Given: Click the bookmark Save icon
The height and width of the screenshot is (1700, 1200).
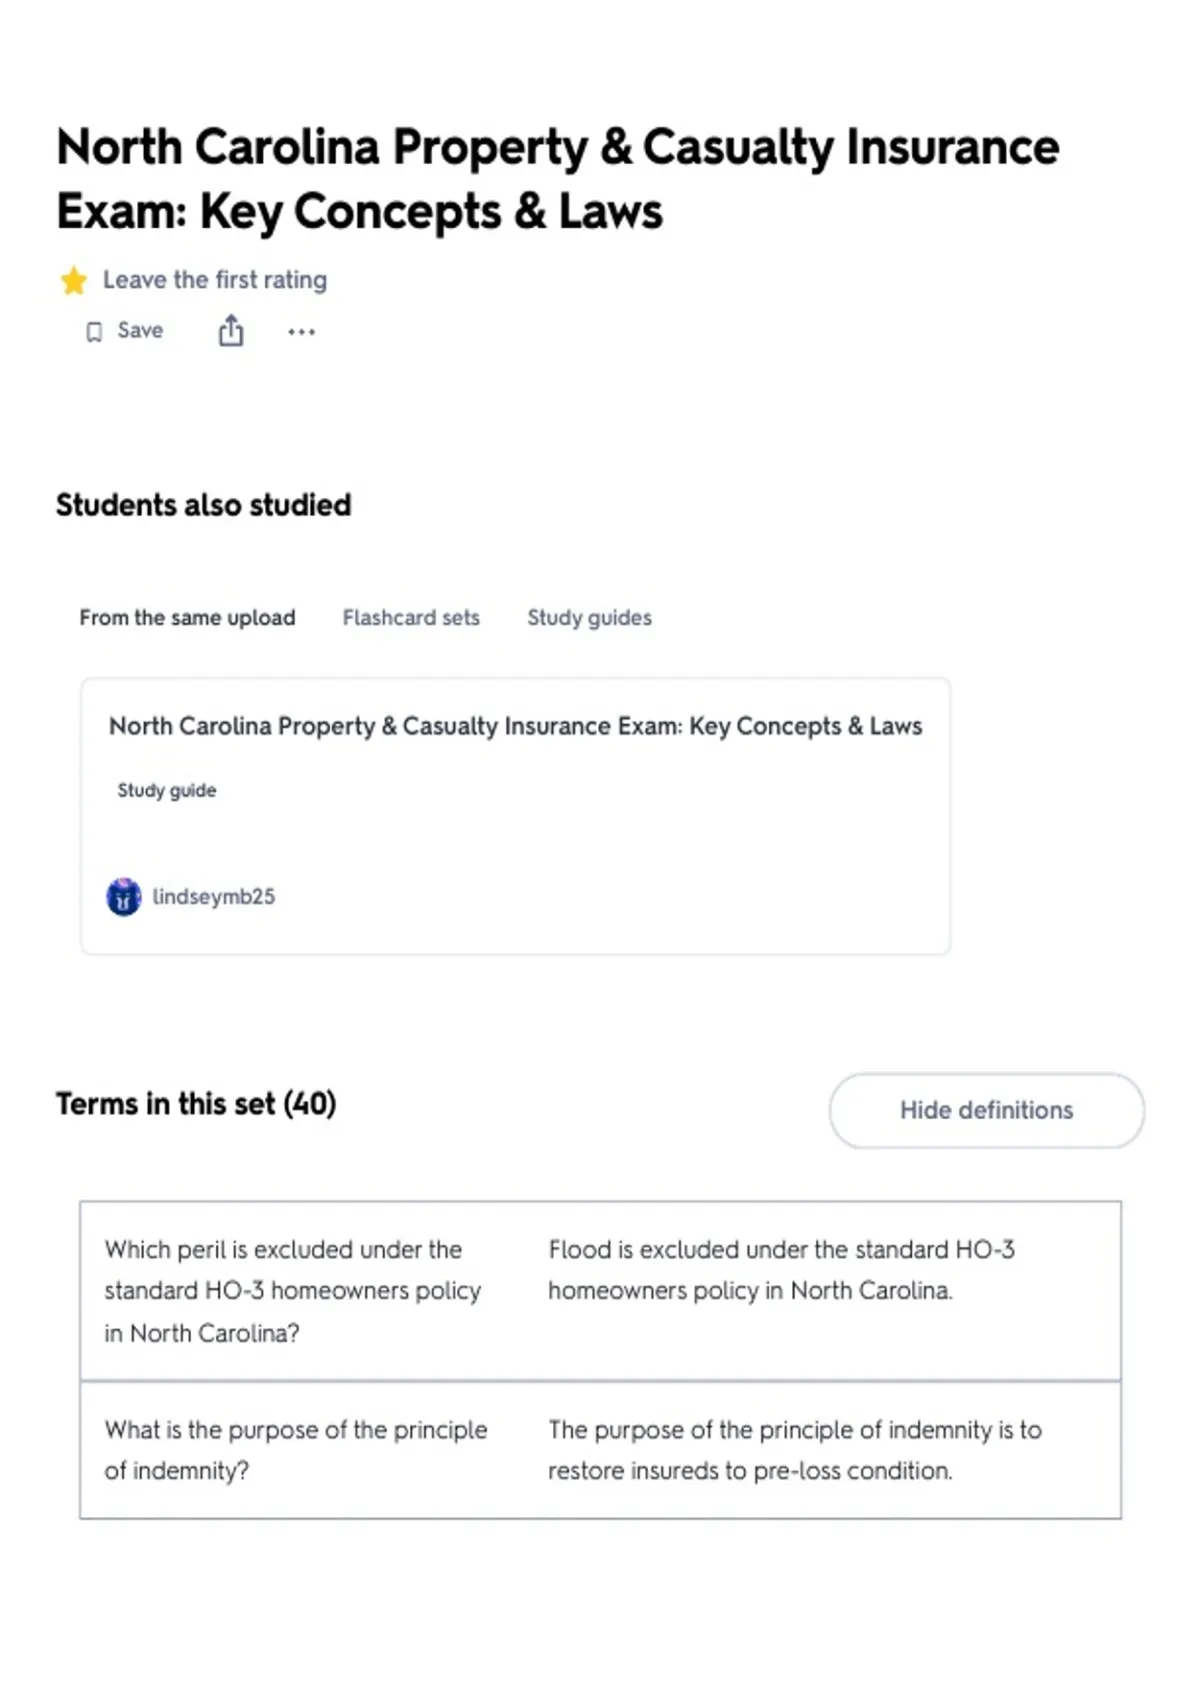Looking at the screenshot, I should 94,332.
